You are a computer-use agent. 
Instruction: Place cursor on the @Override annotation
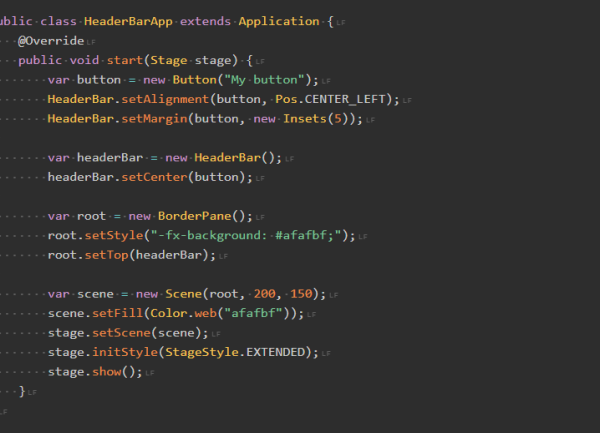[51, 40]
